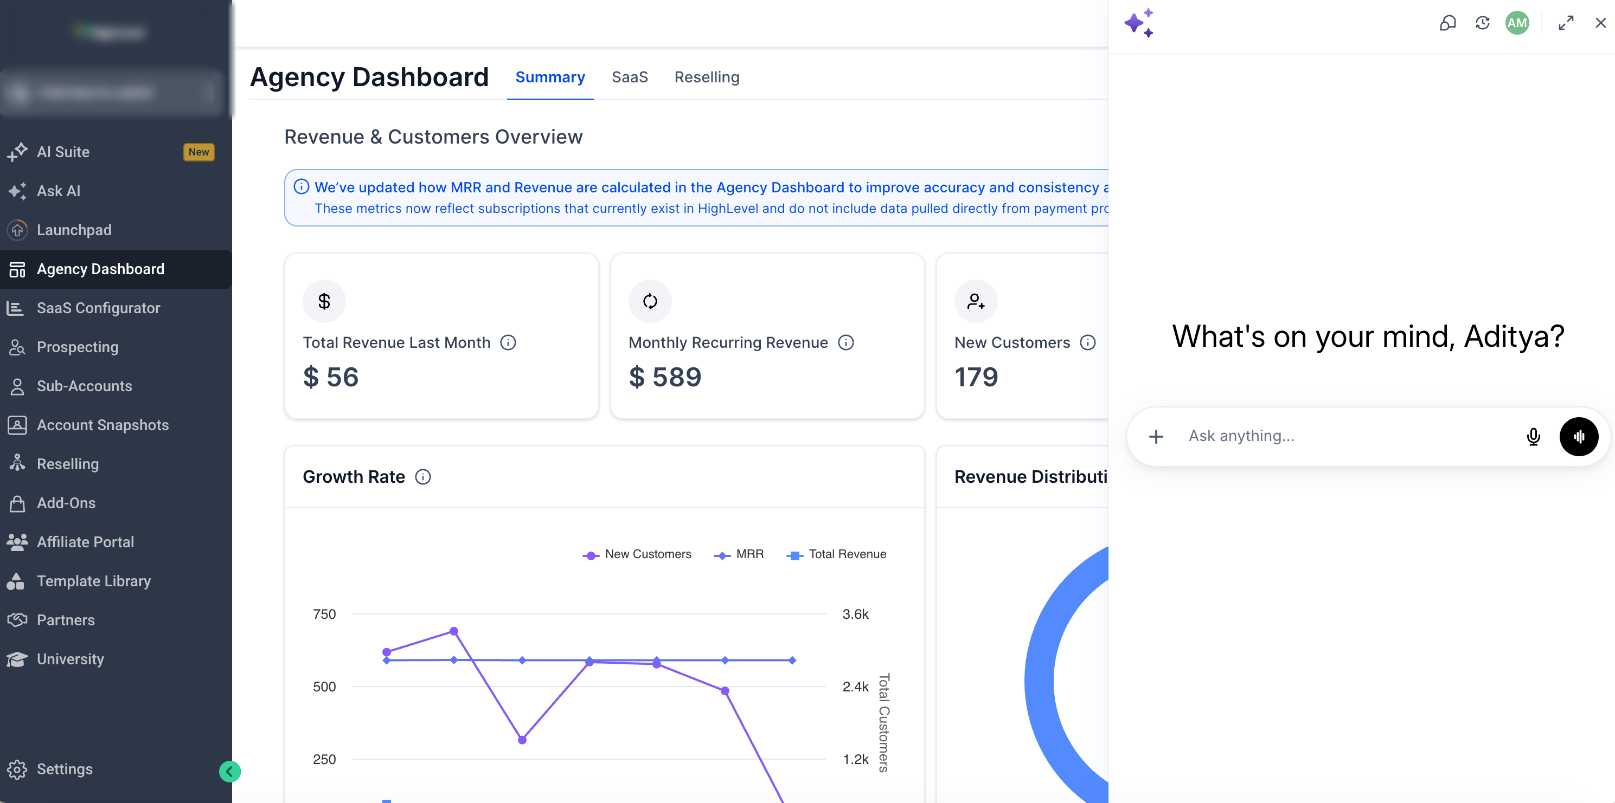Open Account Snapshots in the sidebar

116,425
